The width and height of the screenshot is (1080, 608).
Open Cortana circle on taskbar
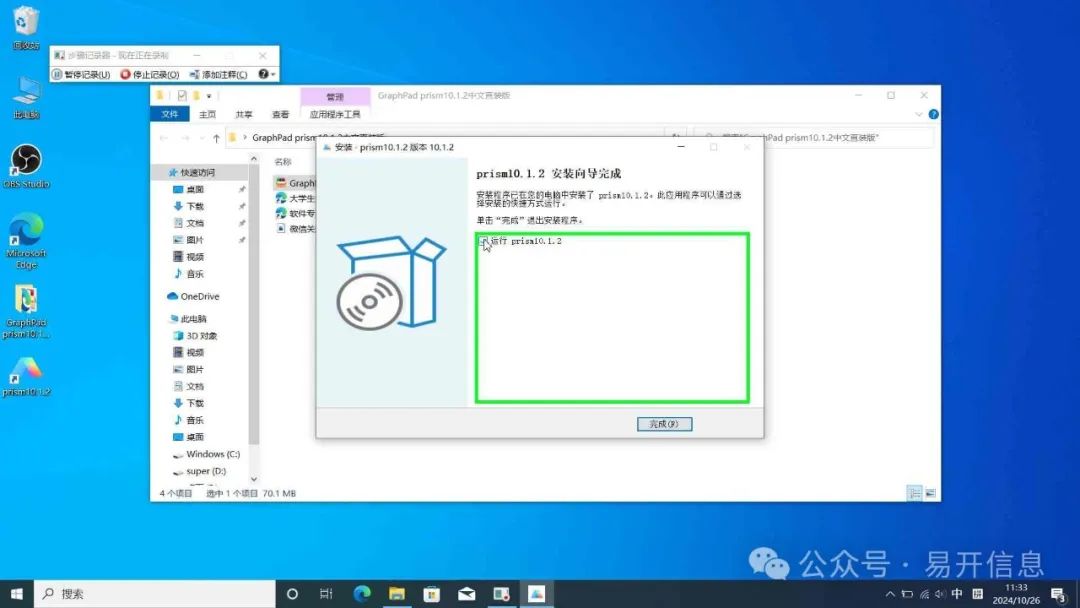coord(292,594)
